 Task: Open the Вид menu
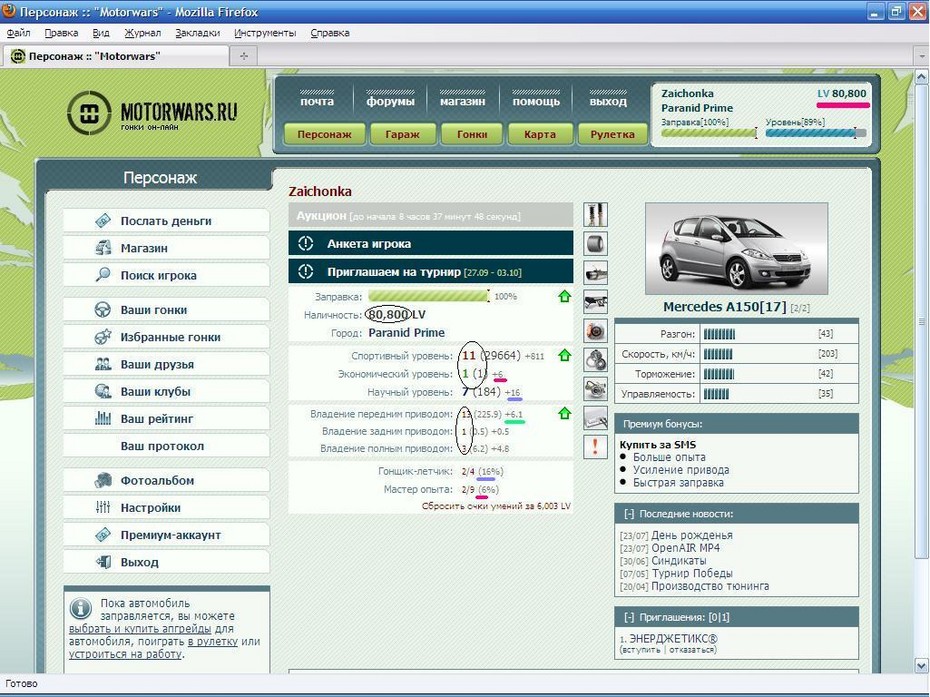tap(101, 33)
